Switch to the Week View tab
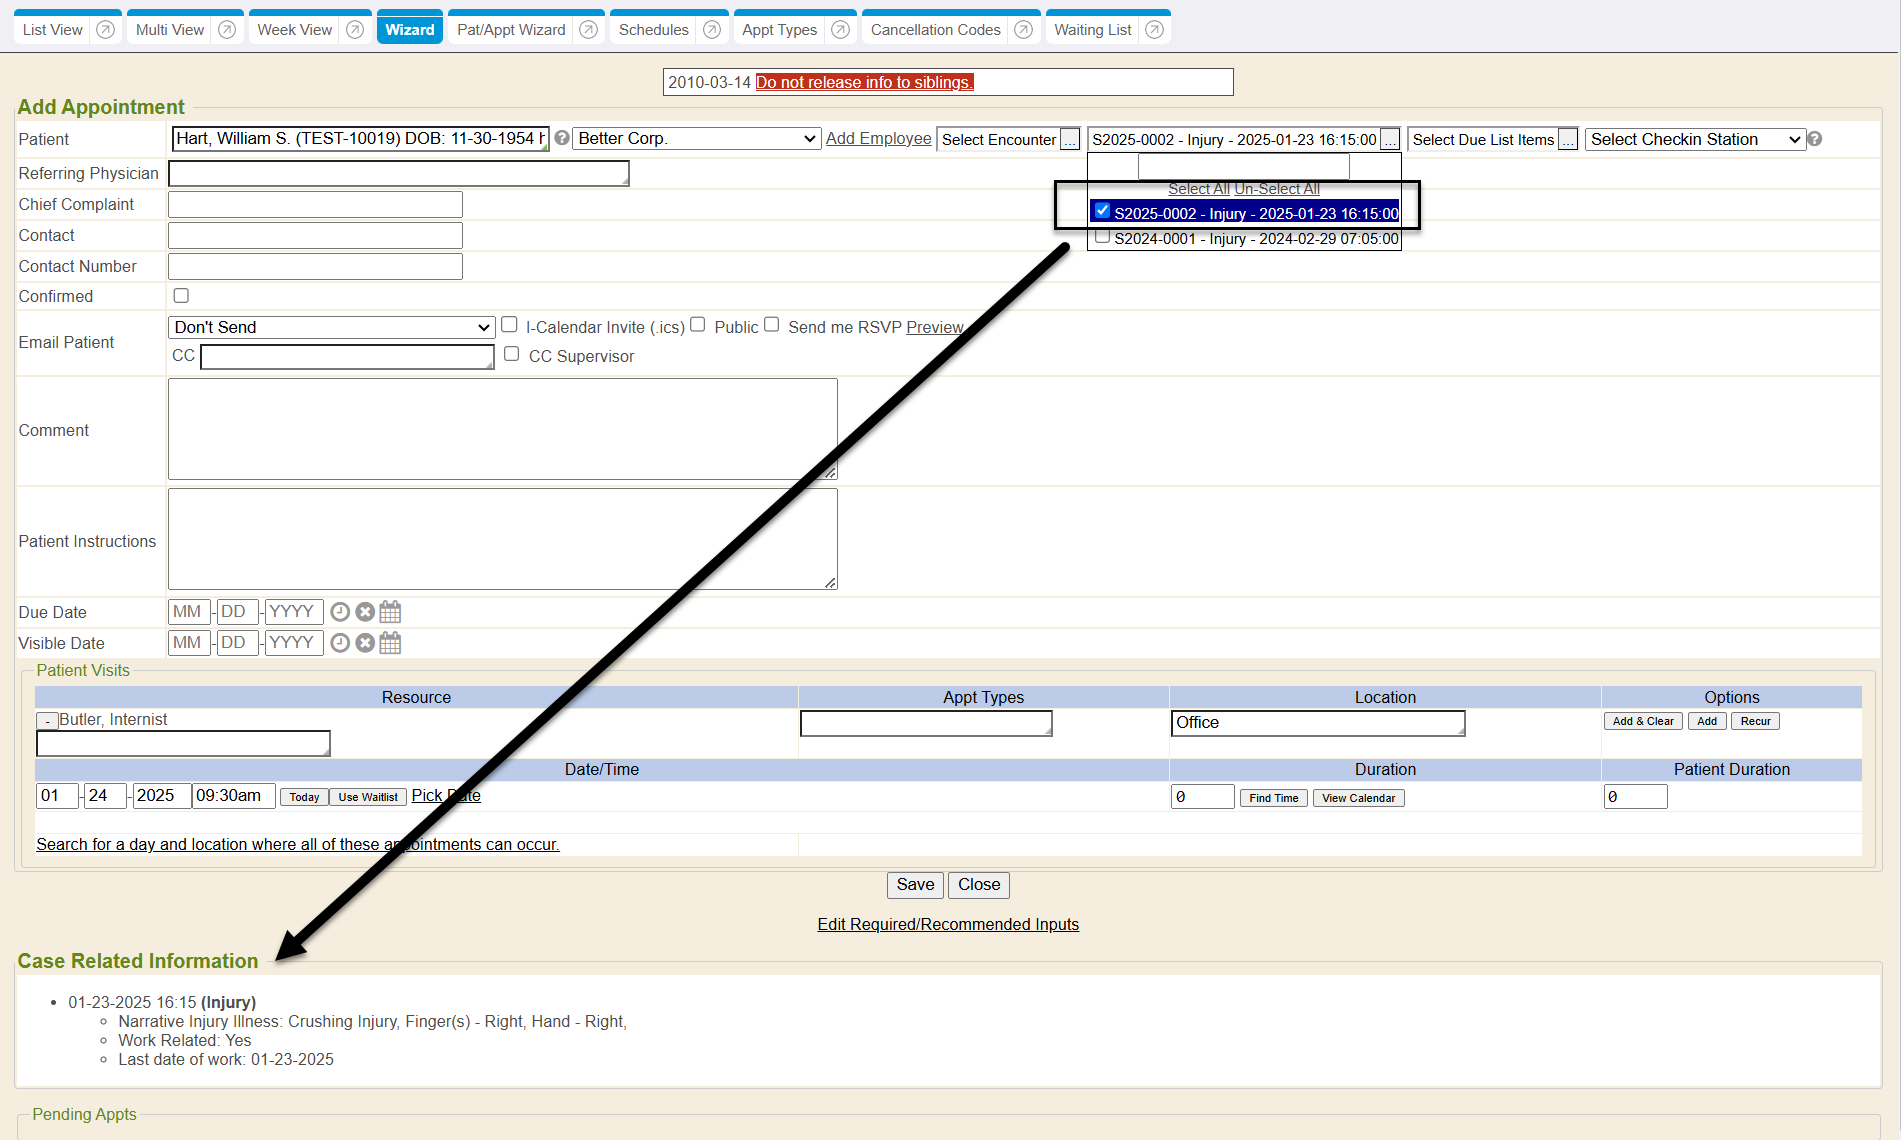The image size is (1901, 1140). click(294, 30)
